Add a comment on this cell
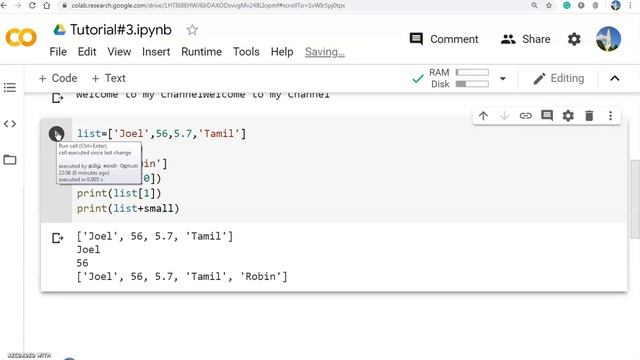This screenshot has height=360, width=640. tap(547, 116)
